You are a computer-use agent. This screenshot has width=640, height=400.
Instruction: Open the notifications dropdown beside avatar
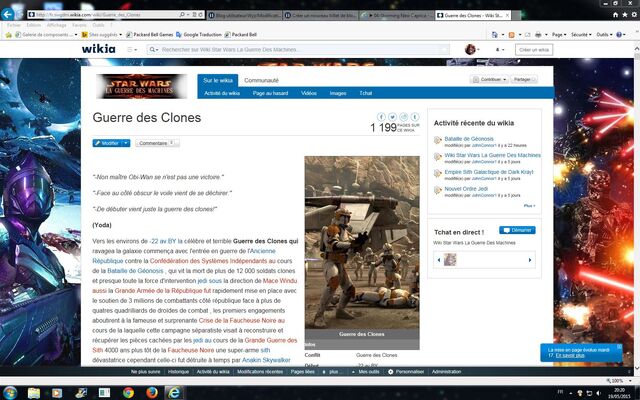500,49
